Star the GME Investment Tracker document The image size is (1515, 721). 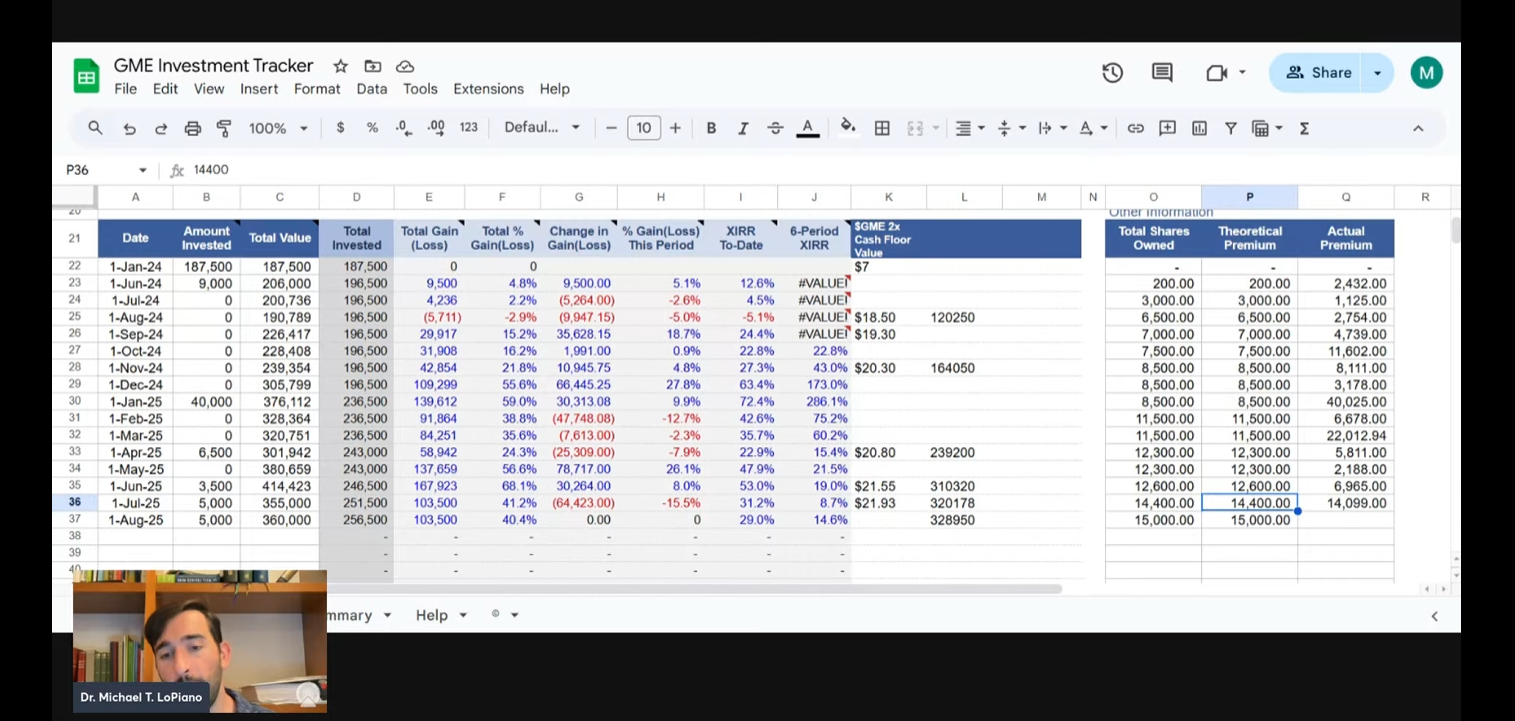(340, 66)
